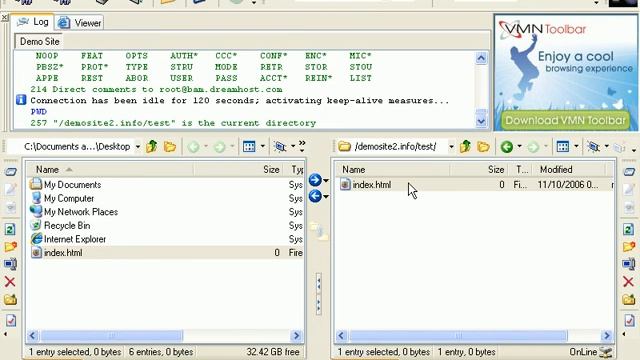This screenshot has width=640, height=360.
Task: Open the remote filter dropdown arrow
Action: pos(607,147)
